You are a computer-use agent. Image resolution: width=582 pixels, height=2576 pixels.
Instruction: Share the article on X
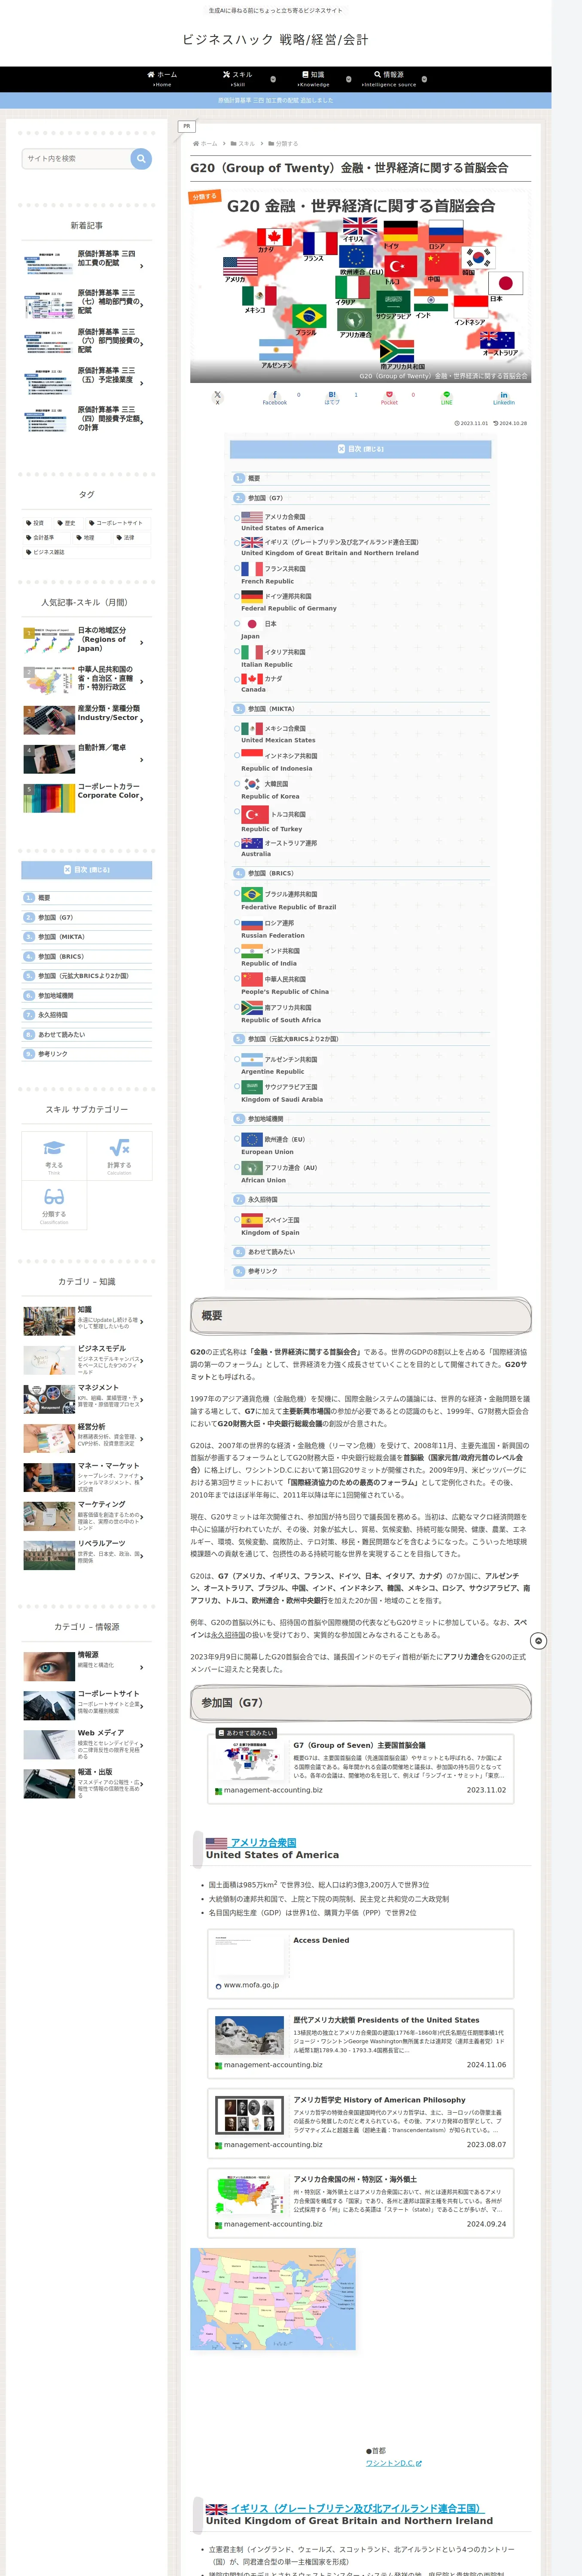pyautogui.click(x=217, y=397)
